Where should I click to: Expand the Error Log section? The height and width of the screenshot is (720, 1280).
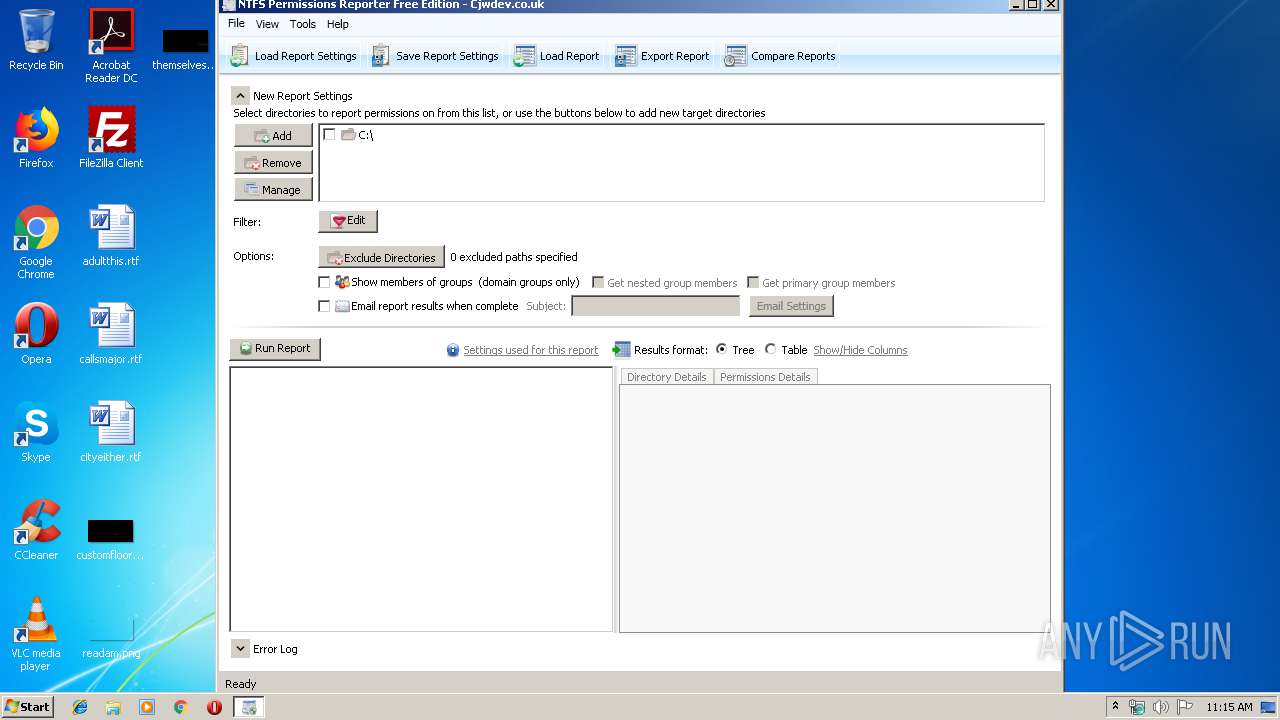[x=240, y=649]
